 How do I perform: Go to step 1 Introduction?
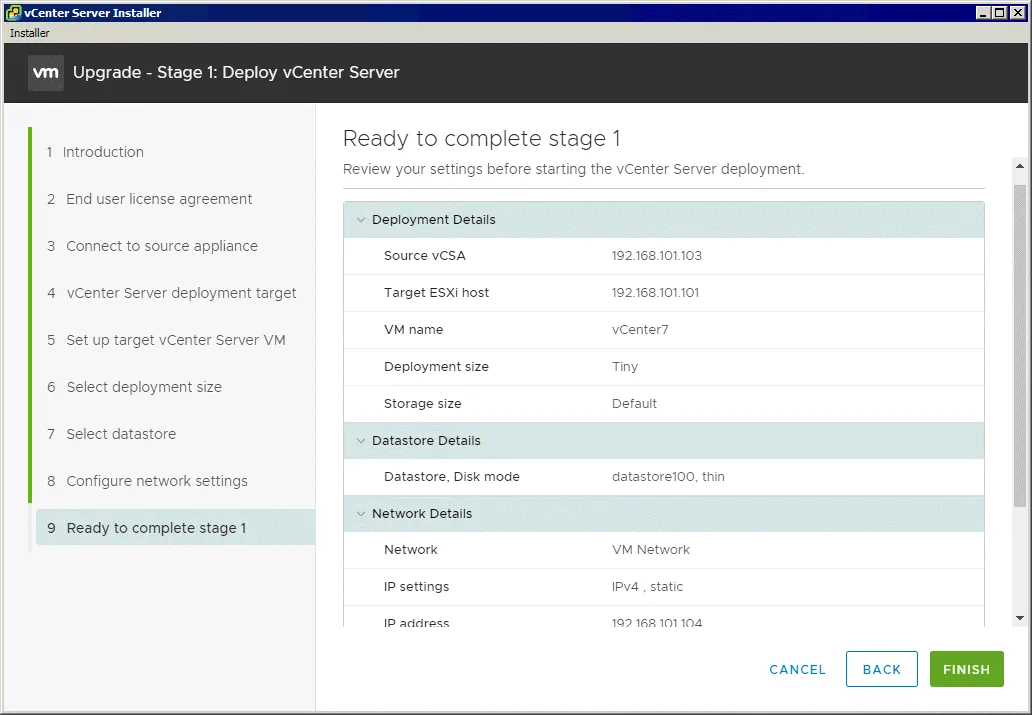[103, 152]
